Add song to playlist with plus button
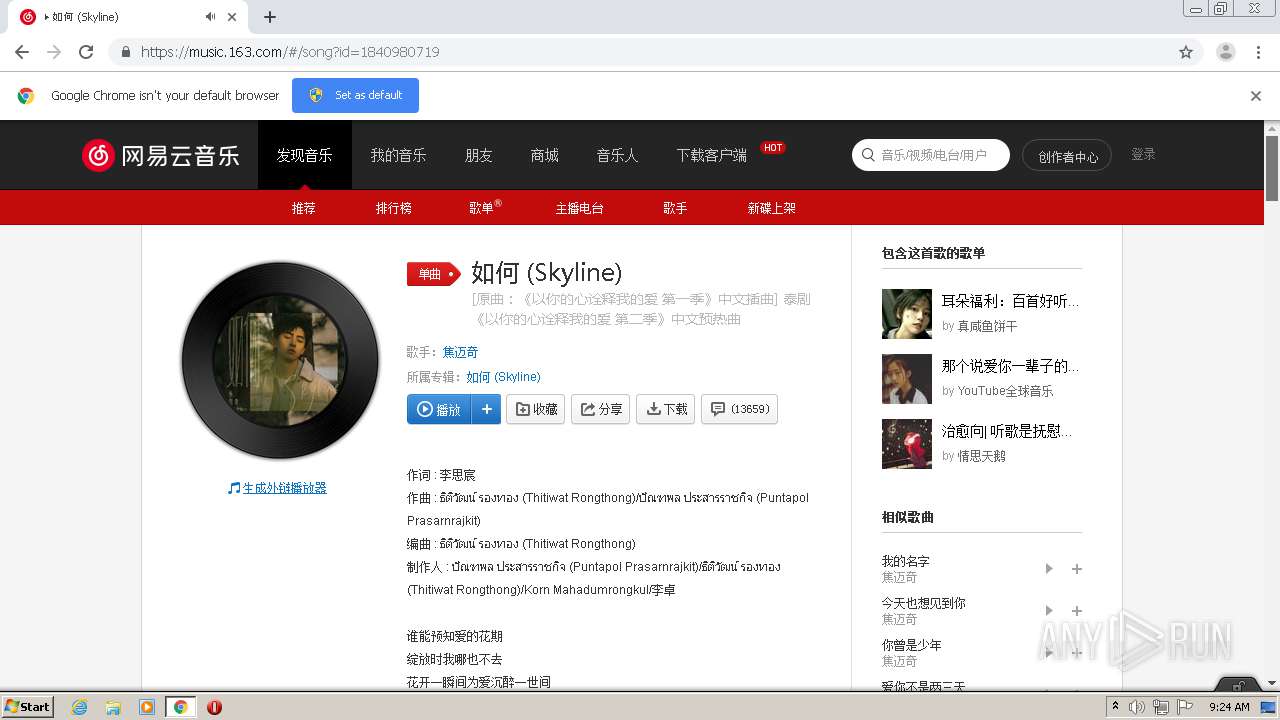 click(487, 409)
